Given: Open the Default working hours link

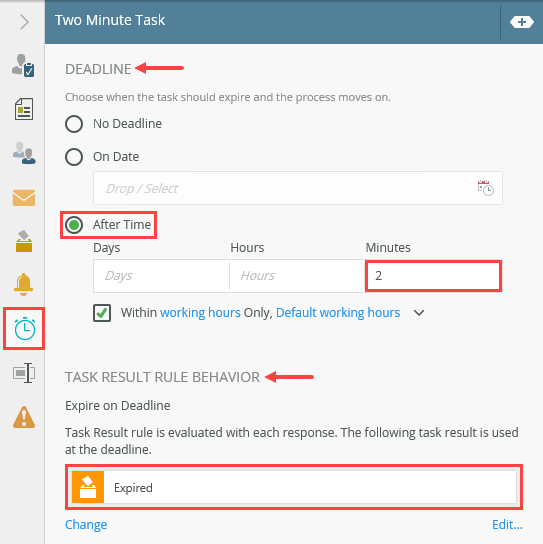Looking at the screenshot, I should click(x=338, y=313).
